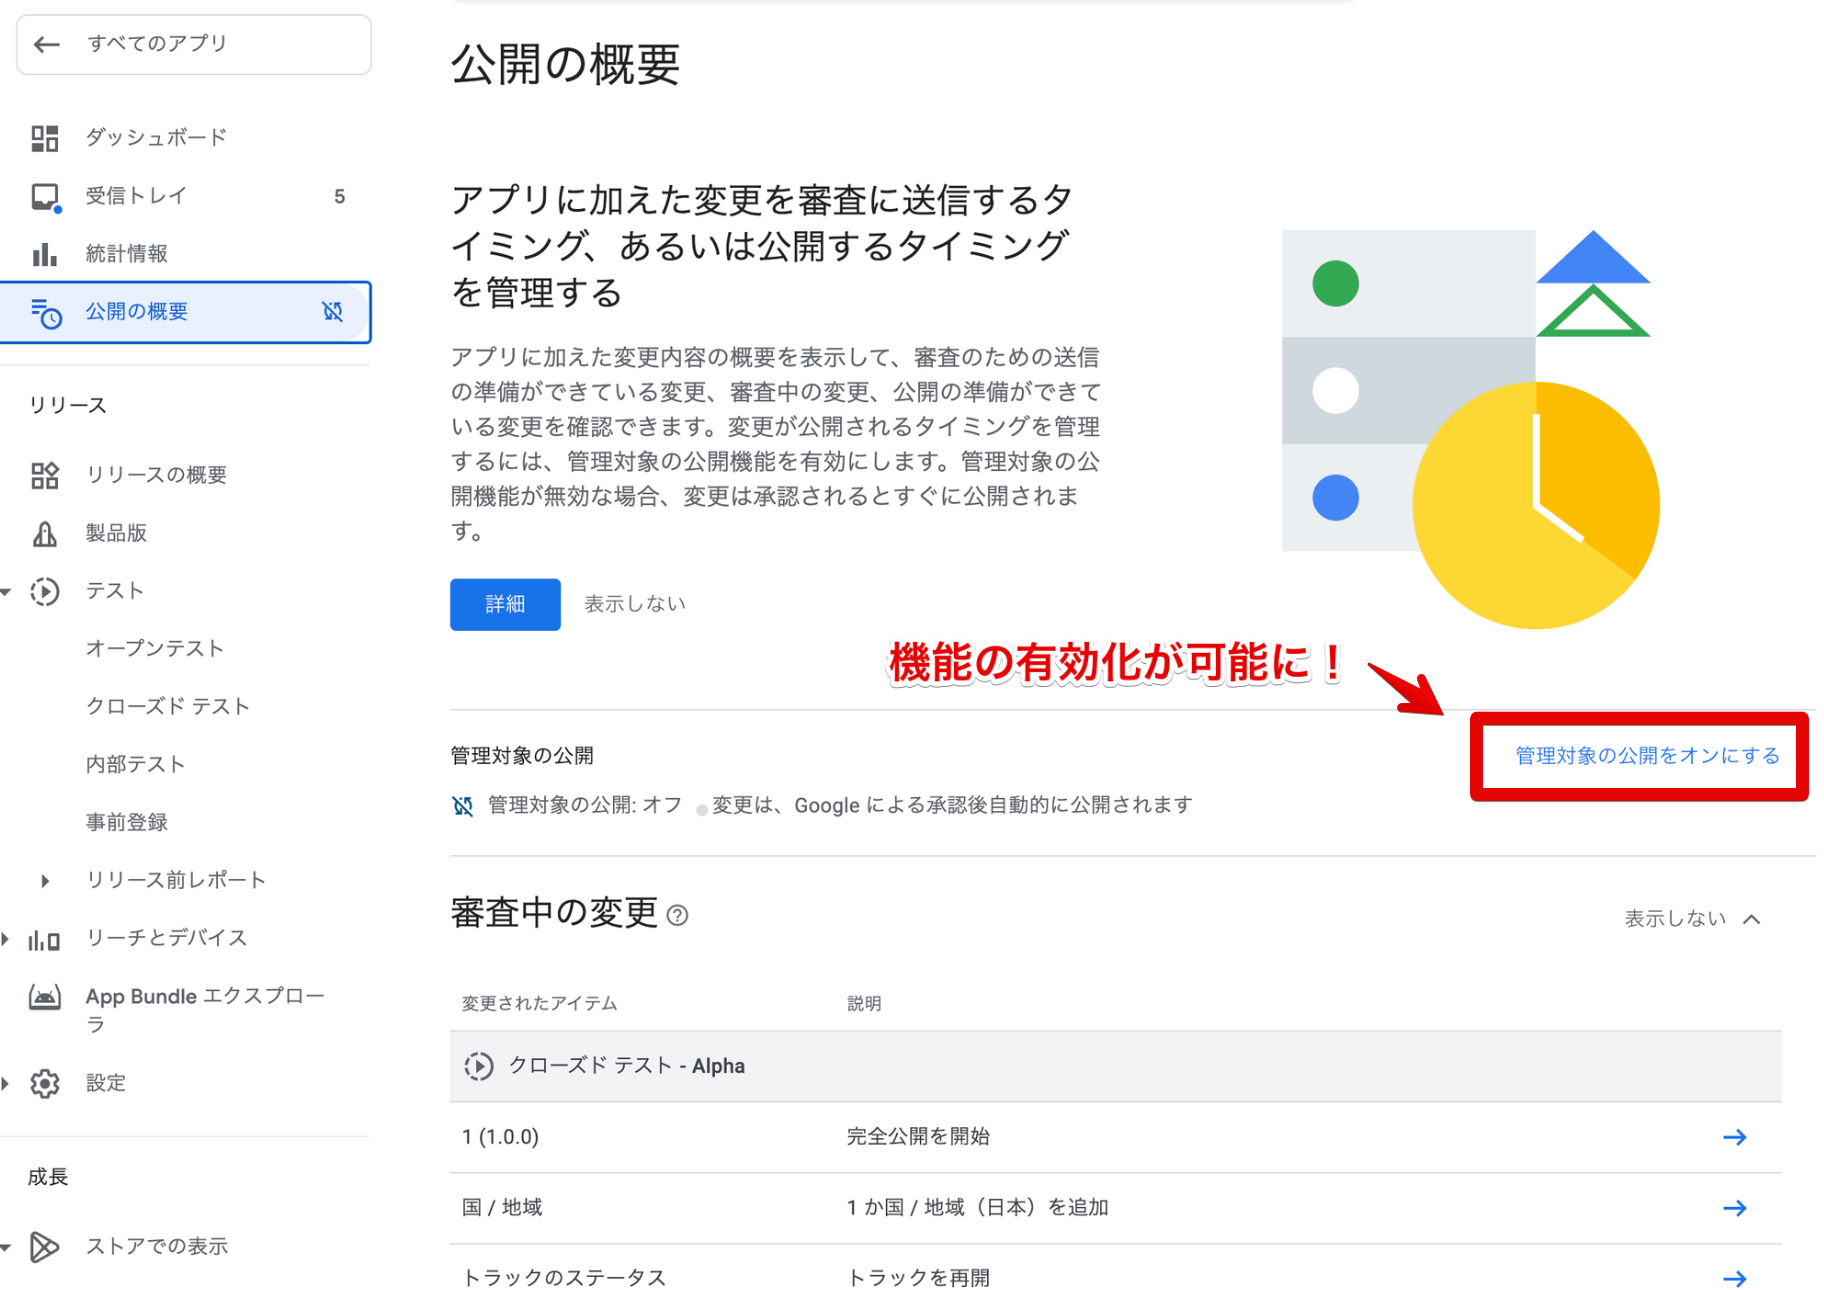Click the 製品版 production icon
Screen dimensions: 1824x1290
click(45, 534)
